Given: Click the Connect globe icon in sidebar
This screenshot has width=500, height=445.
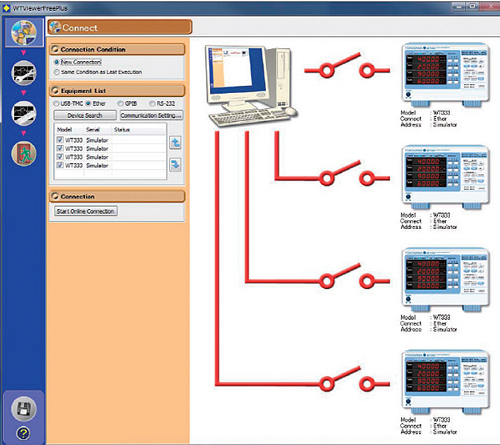Looking at the screenshot, I should pyautogui.click(x=23, y=32).
